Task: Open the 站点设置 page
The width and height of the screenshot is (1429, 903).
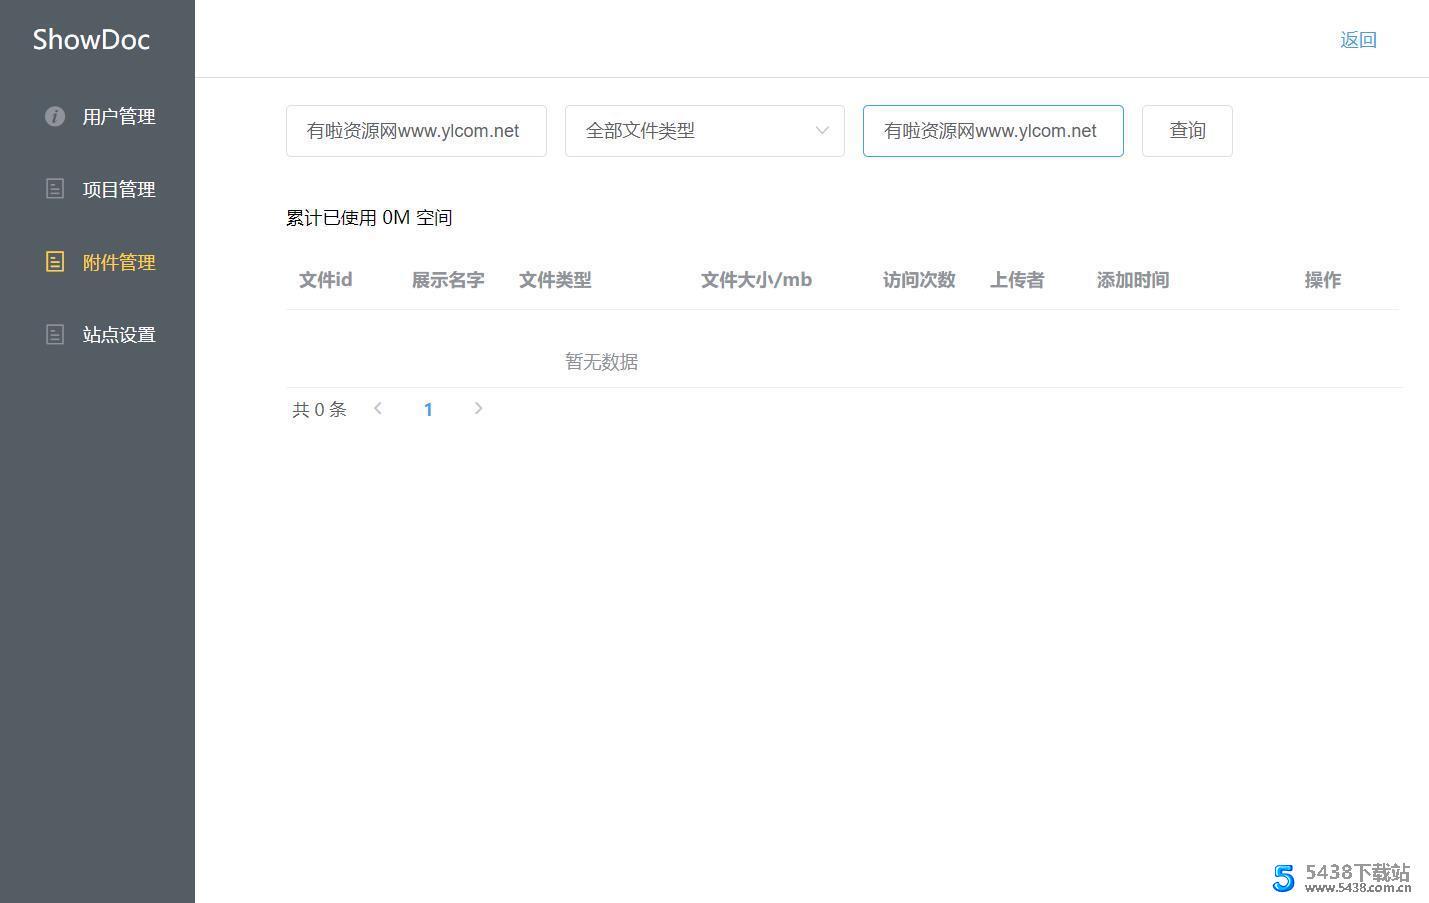Action: pyautogui.click(x=118, y=335)
